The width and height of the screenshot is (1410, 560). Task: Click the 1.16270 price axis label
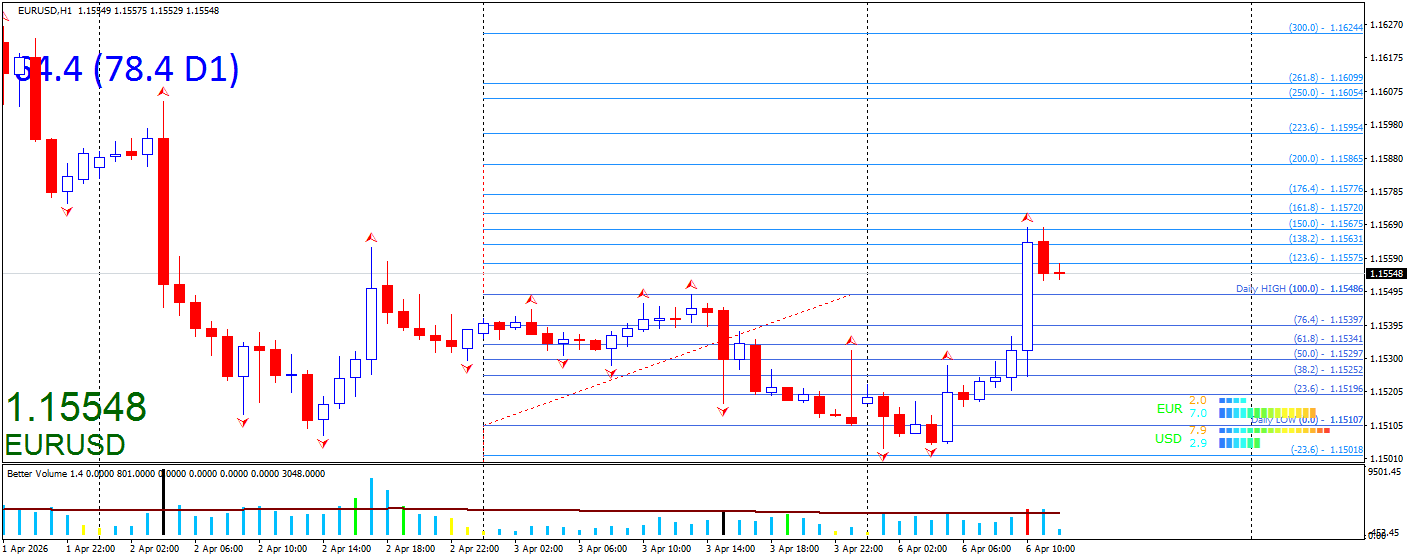(x=1386, y=25)
